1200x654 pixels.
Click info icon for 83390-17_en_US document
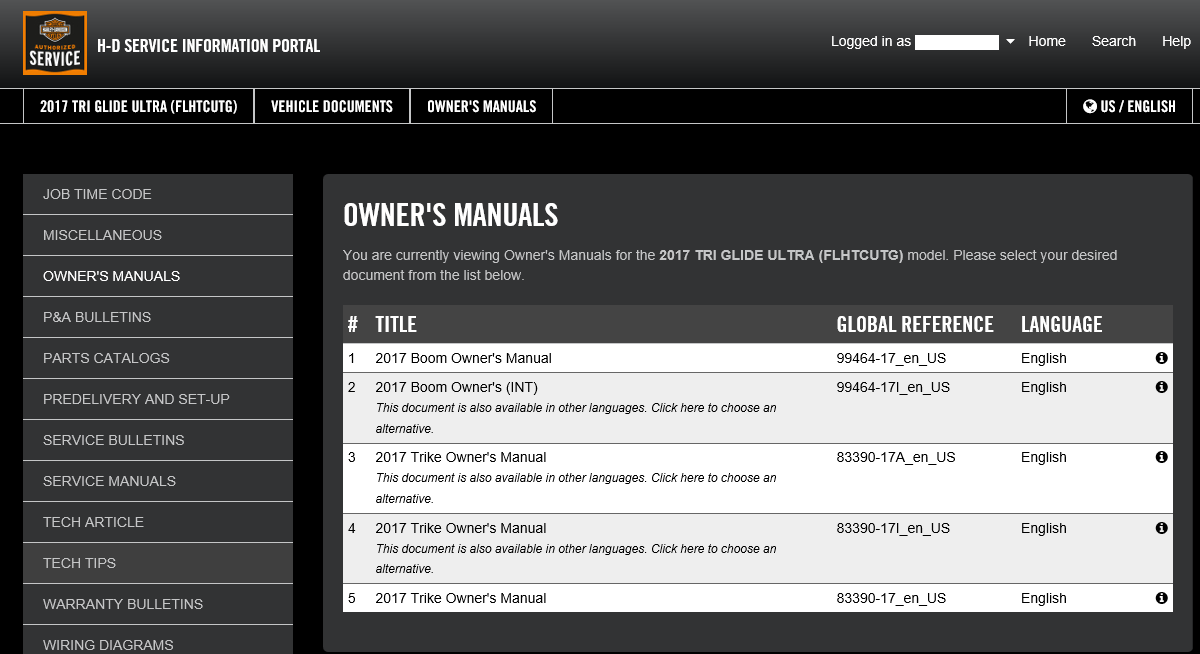[1161, 598]
